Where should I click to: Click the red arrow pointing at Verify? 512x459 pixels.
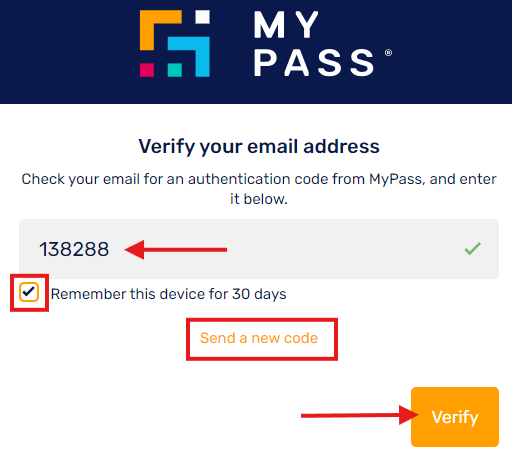coord(359,415)
